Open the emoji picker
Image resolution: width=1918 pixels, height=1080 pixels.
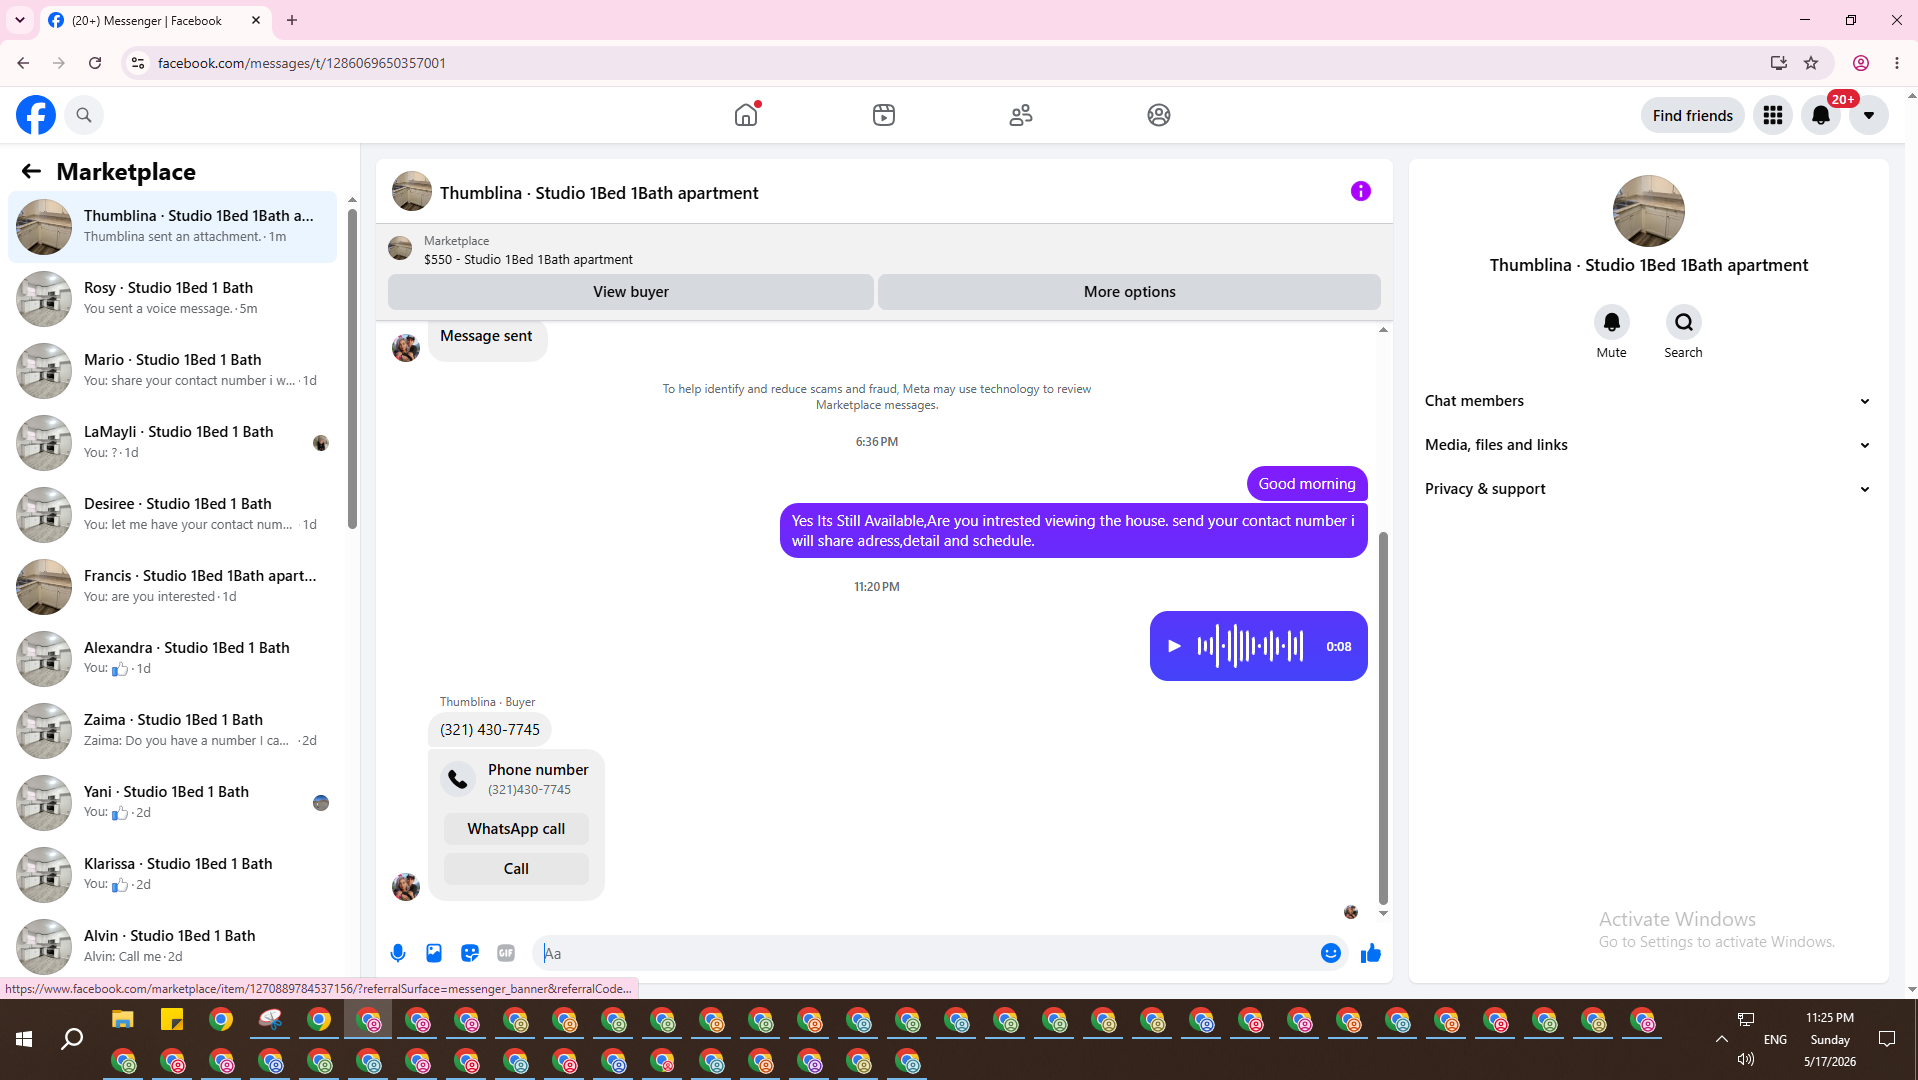click(1331, 953)
